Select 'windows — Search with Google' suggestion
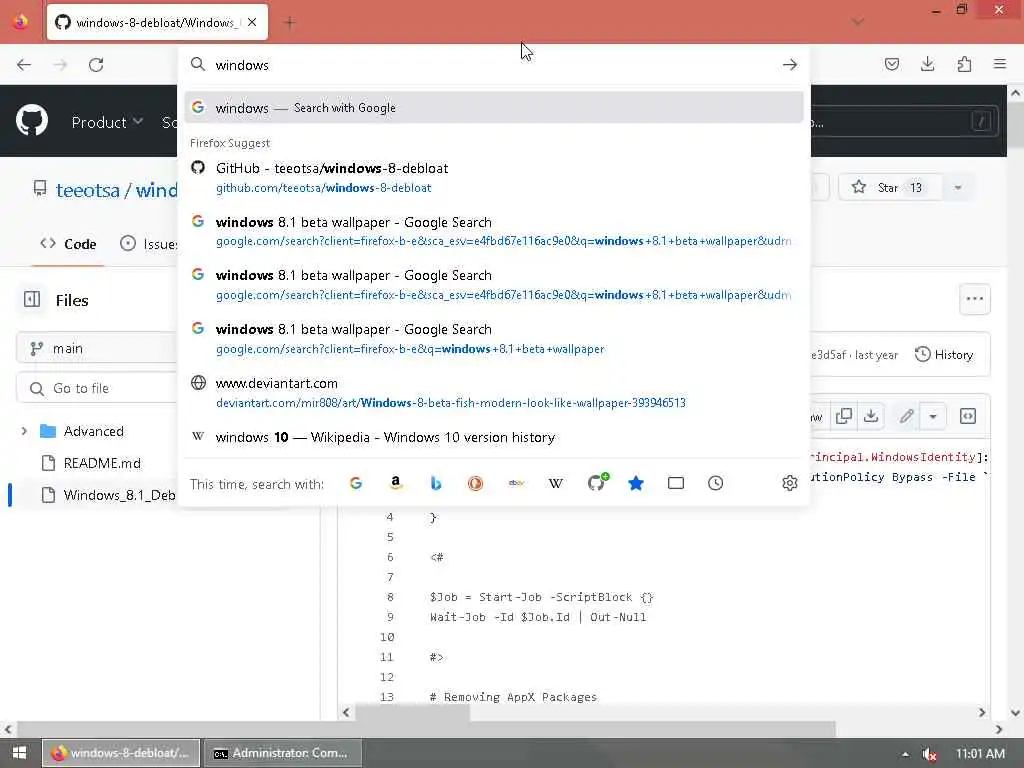The width and height of the screenshot is (1024, 768). click(494, 108)
